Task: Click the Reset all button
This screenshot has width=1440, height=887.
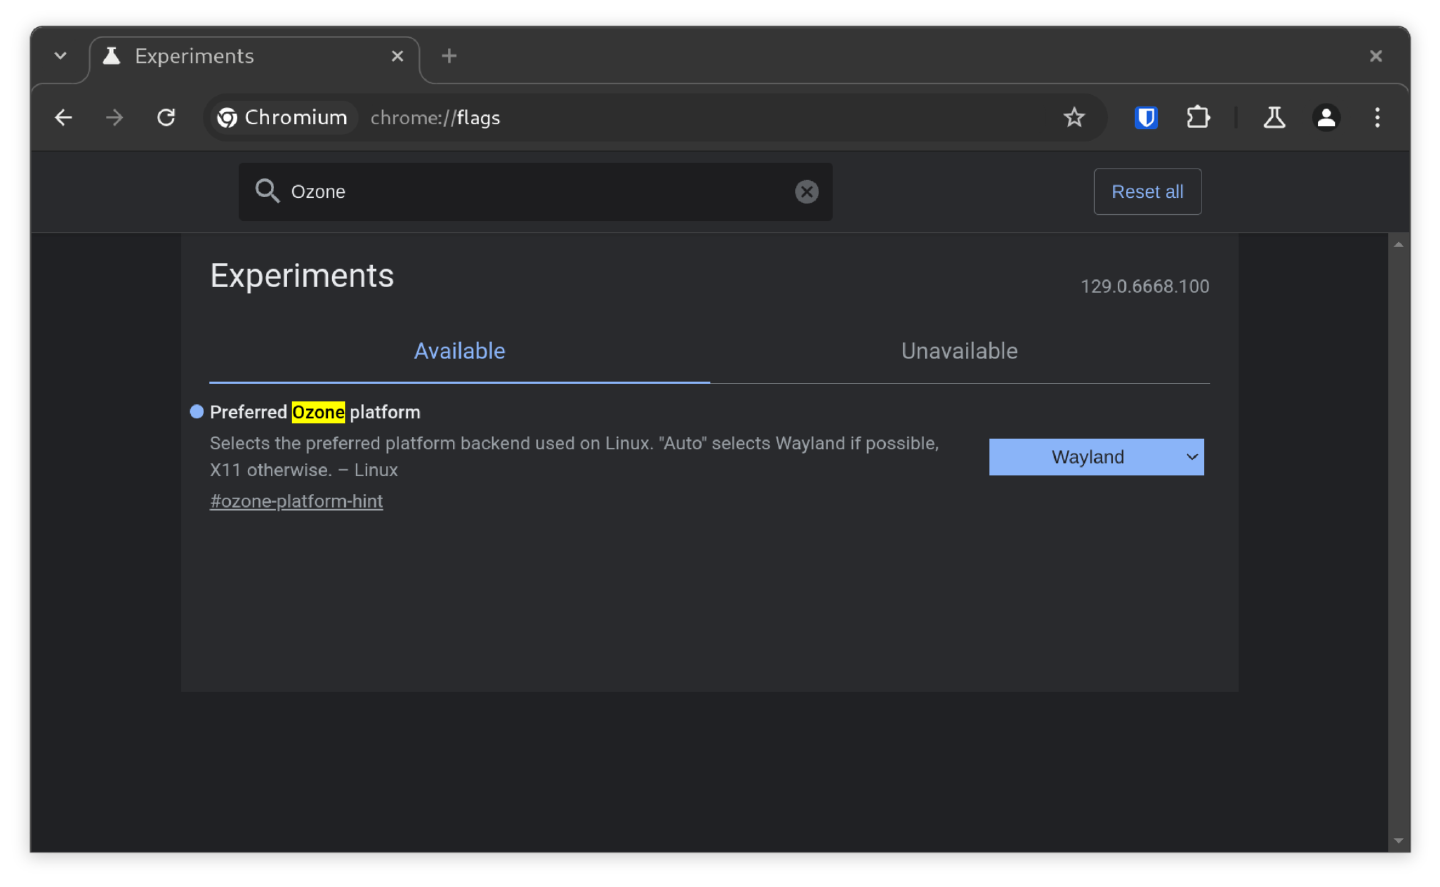Action: click(1147, 192)
